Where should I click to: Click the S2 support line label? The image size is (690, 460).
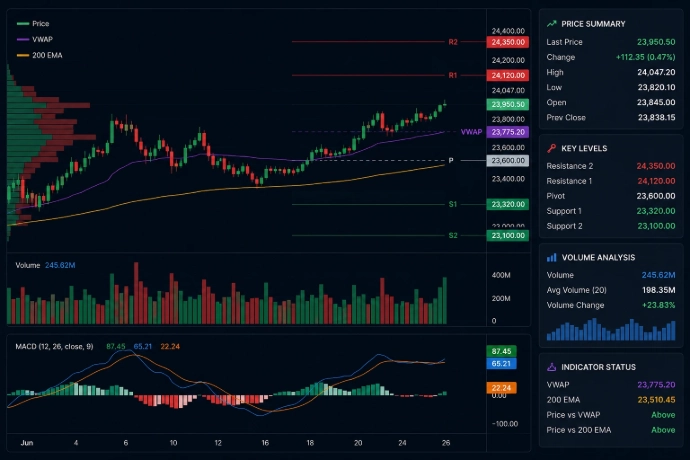(x=453, y=236)
